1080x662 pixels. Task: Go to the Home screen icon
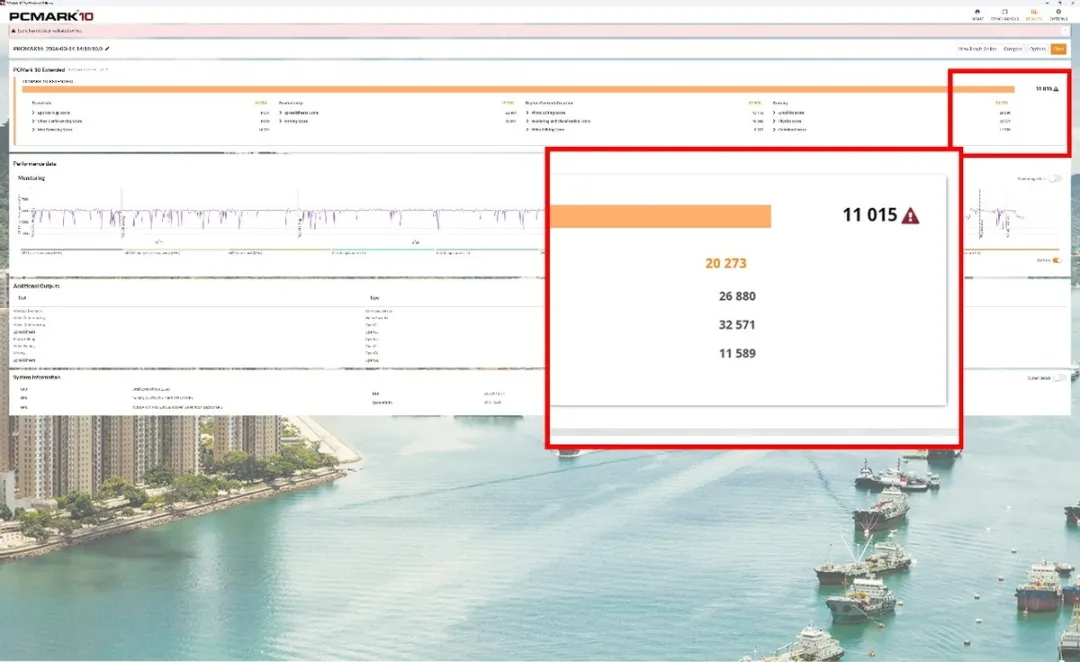pyautogui.click(x=977, y=13)
